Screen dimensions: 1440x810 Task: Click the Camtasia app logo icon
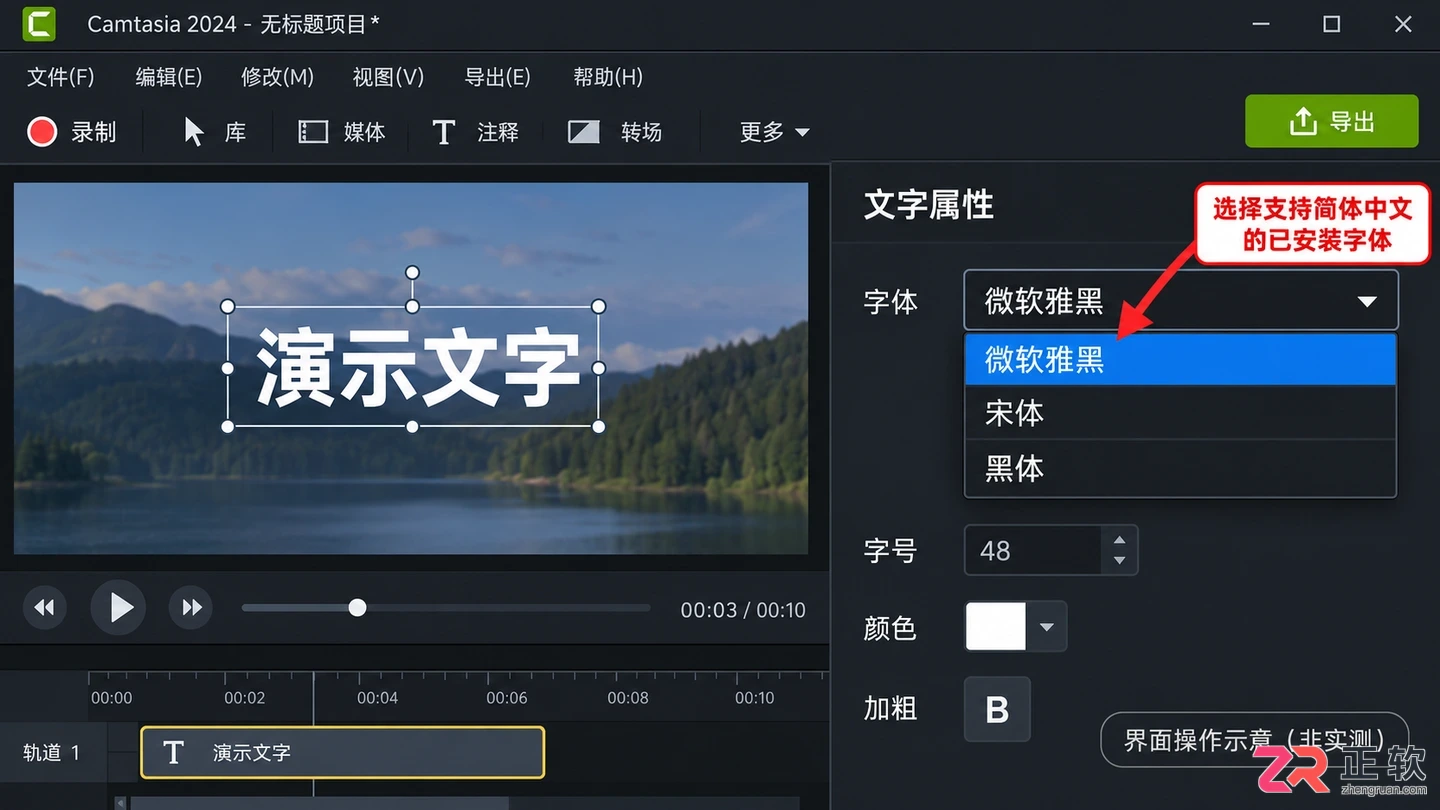click(x=39, y=24)
